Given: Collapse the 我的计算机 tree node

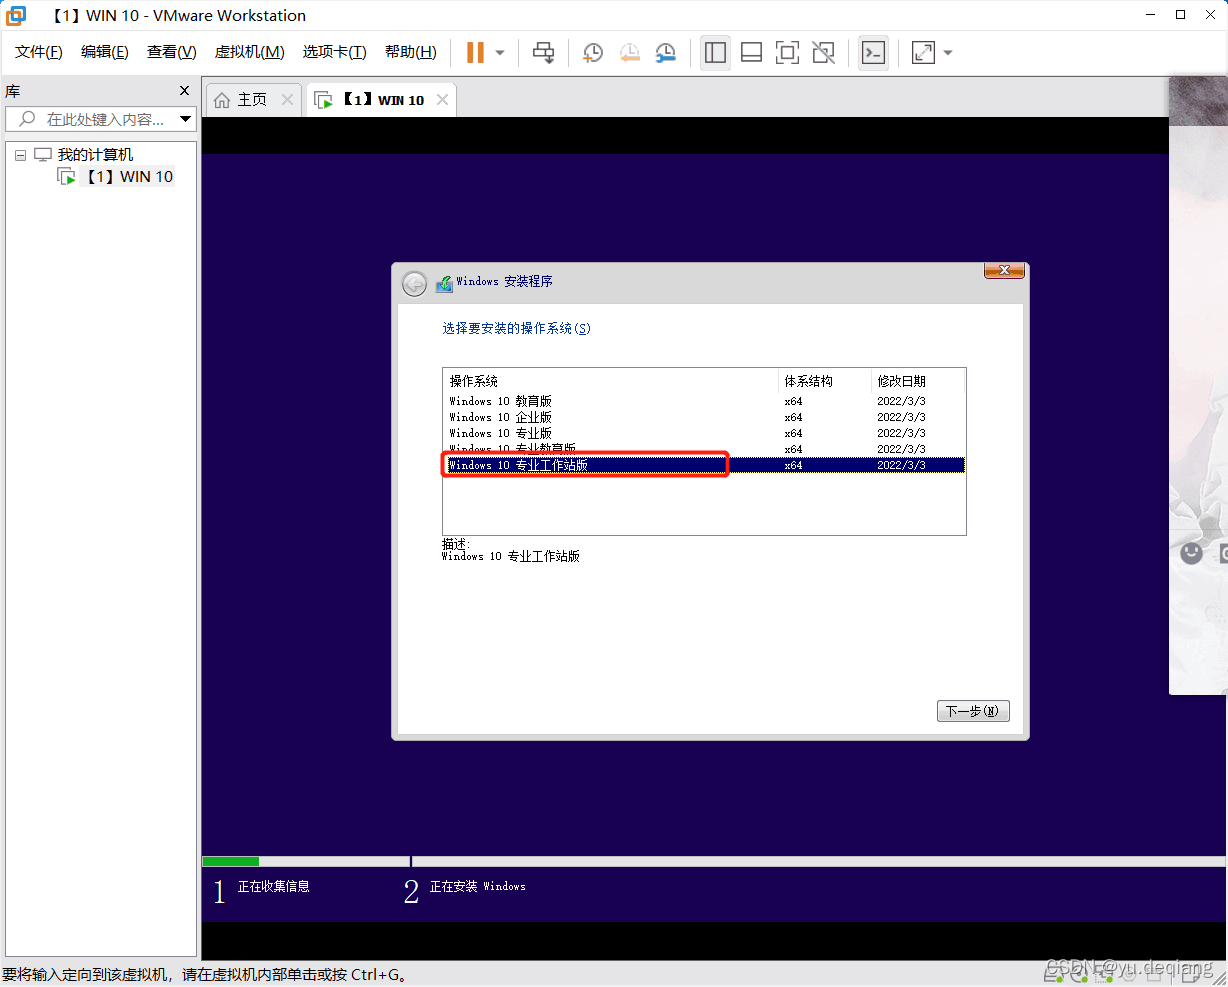Looking at the screenshot, I should click(x=20, y=155).
